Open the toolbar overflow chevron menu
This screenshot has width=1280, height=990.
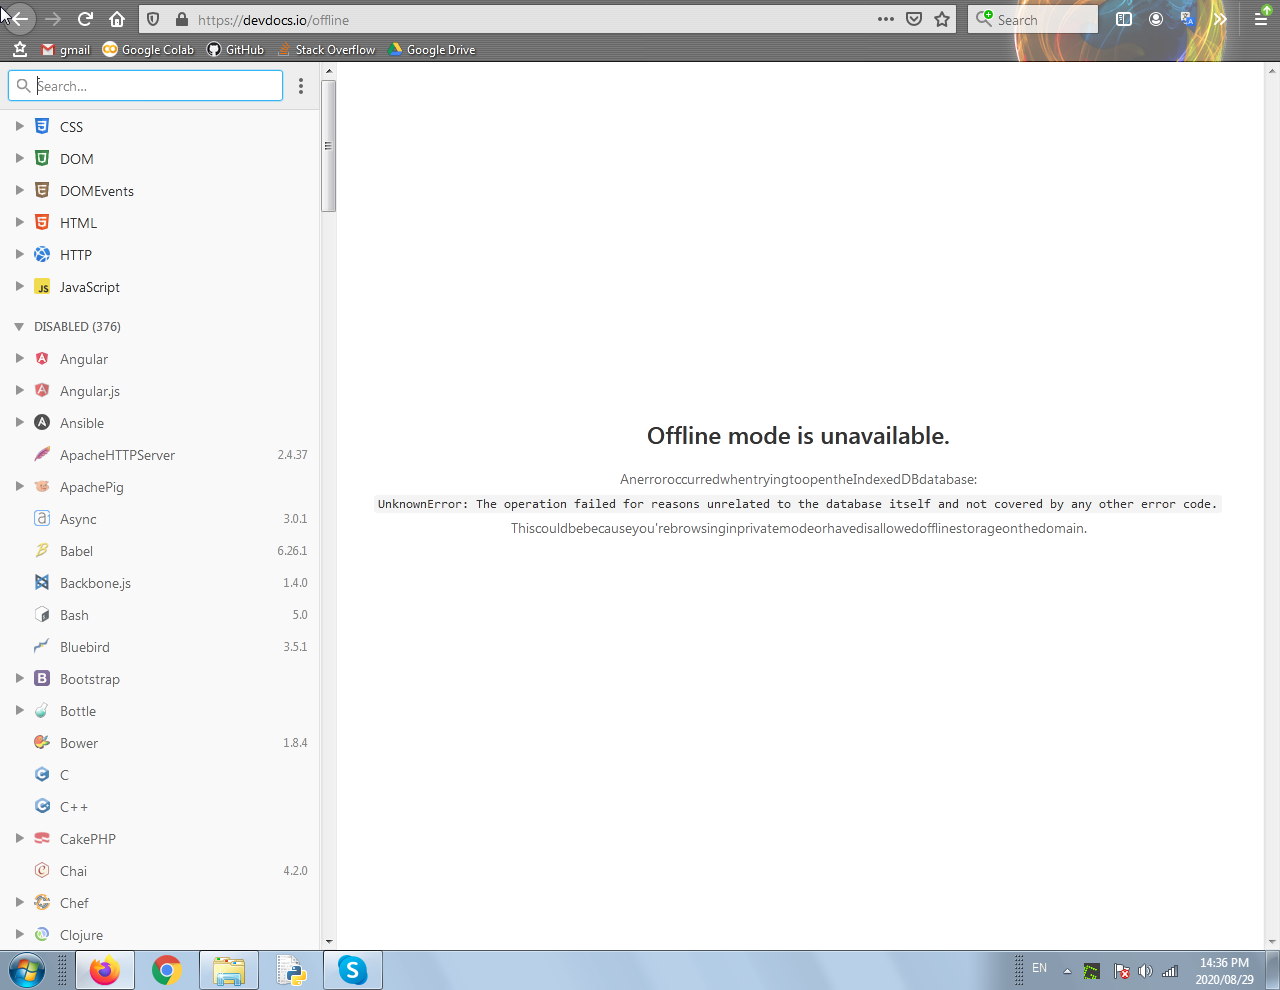point(1219,18)
